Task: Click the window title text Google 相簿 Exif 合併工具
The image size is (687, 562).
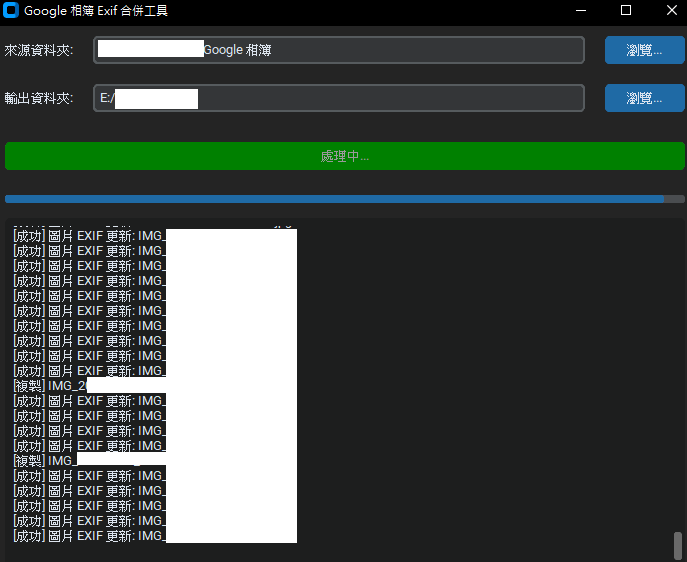Action: coord(96,11)
